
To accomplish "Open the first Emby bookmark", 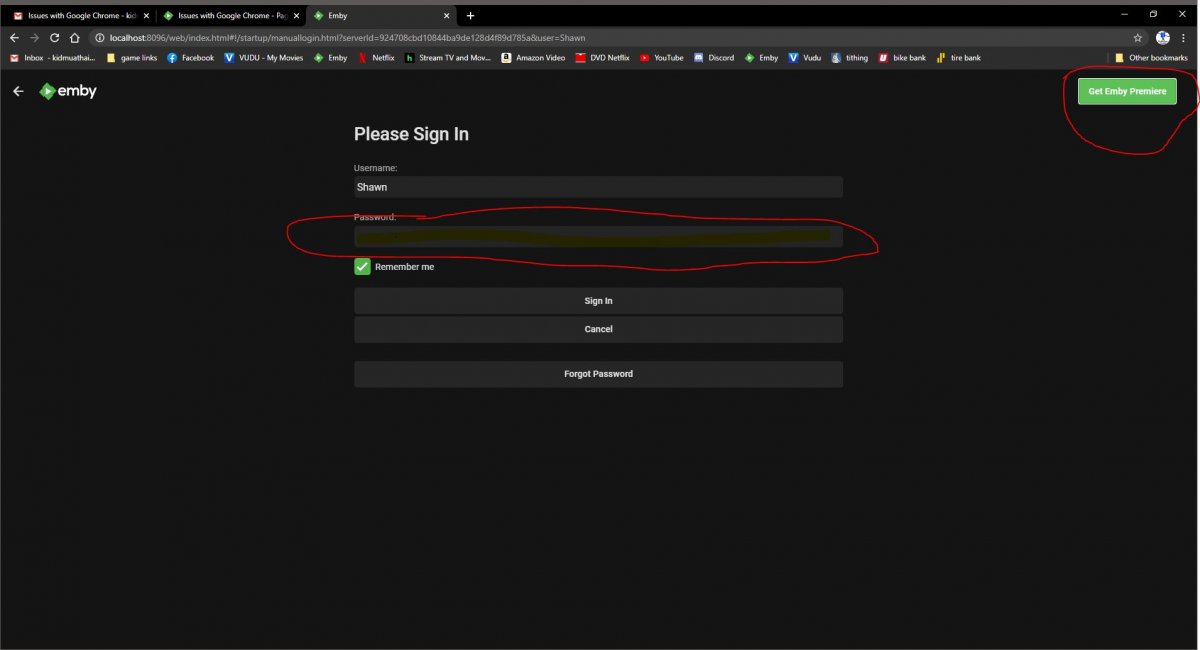I will pos(330,58).
